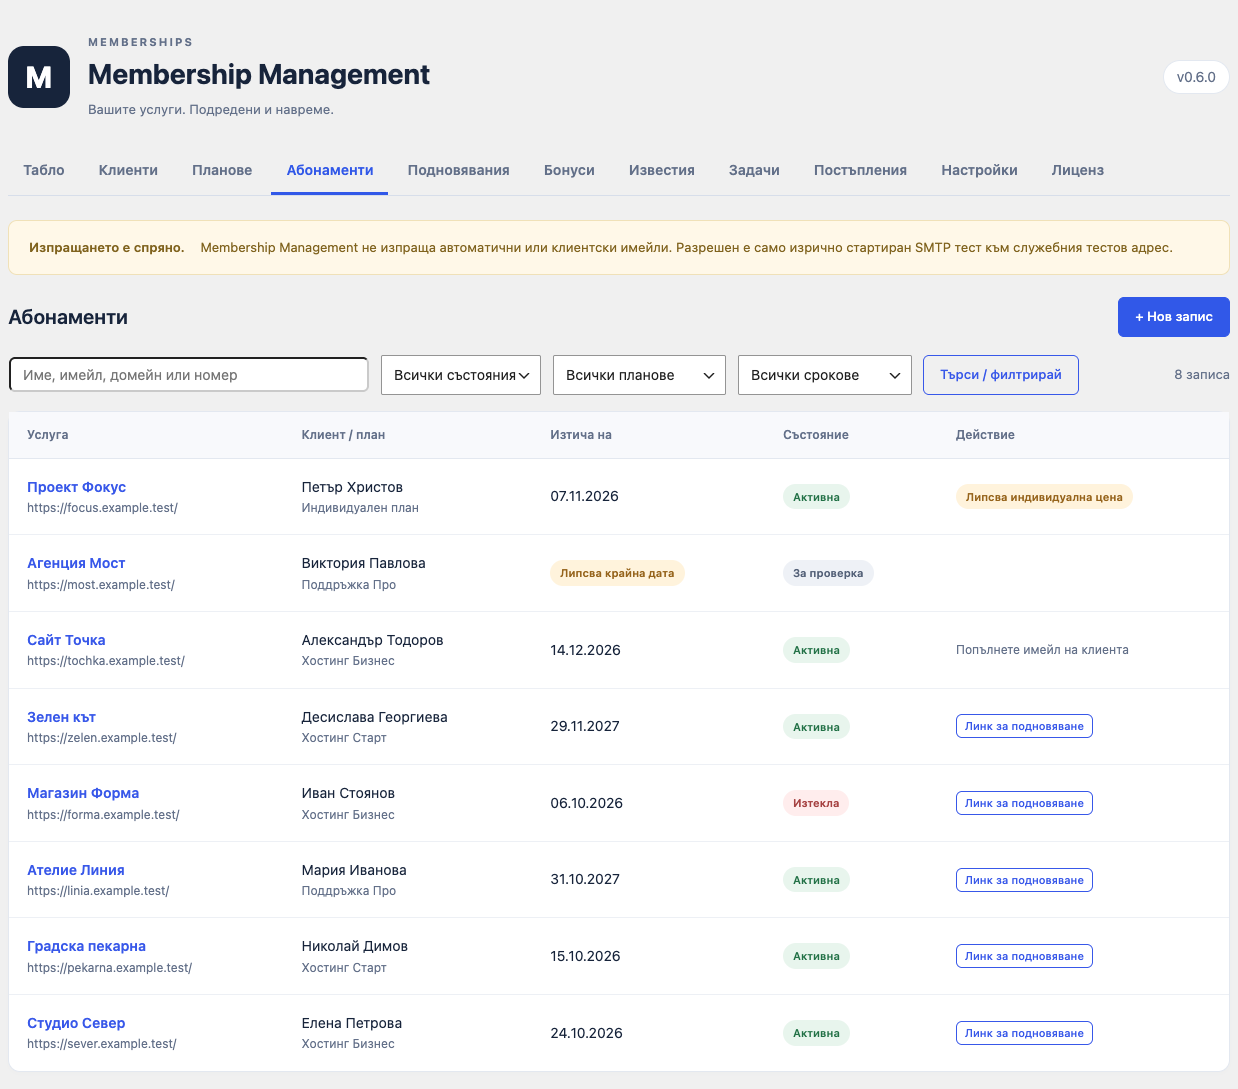Click renewal link button for Студио Север

(1024, 1033)
